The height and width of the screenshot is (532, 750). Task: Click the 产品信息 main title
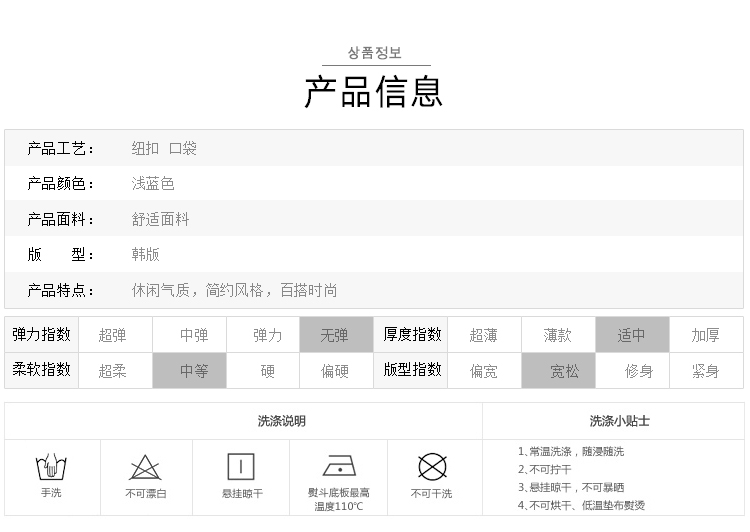(x=374, y=91)
